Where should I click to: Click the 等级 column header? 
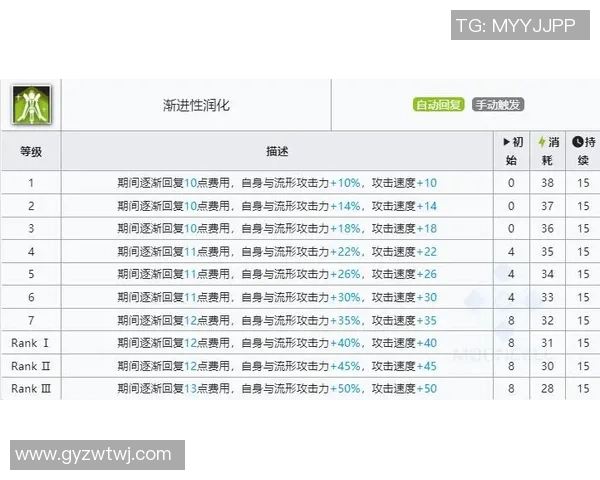pos(31,152)
